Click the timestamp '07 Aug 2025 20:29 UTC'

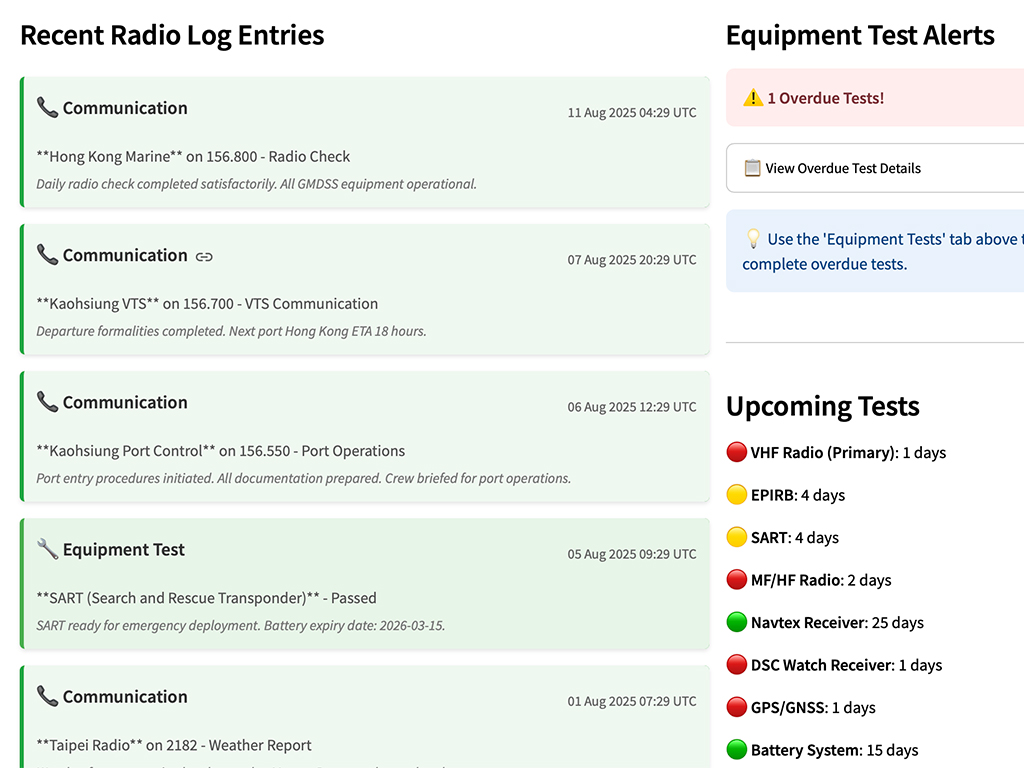click(x=632, y=259)
